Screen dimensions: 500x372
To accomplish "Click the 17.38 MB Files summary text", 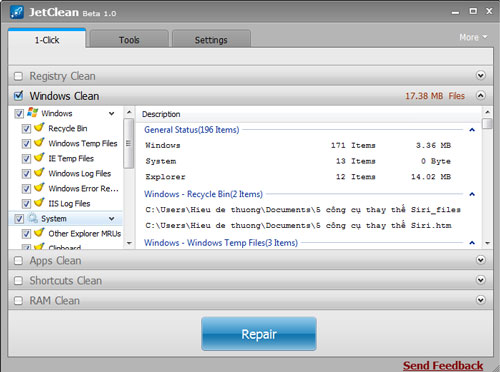I will tap(435, 96).
